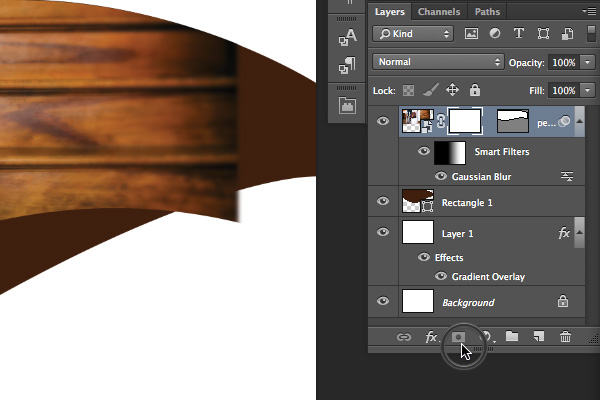Click the Smart Filters label

click(x=502, y=152)
